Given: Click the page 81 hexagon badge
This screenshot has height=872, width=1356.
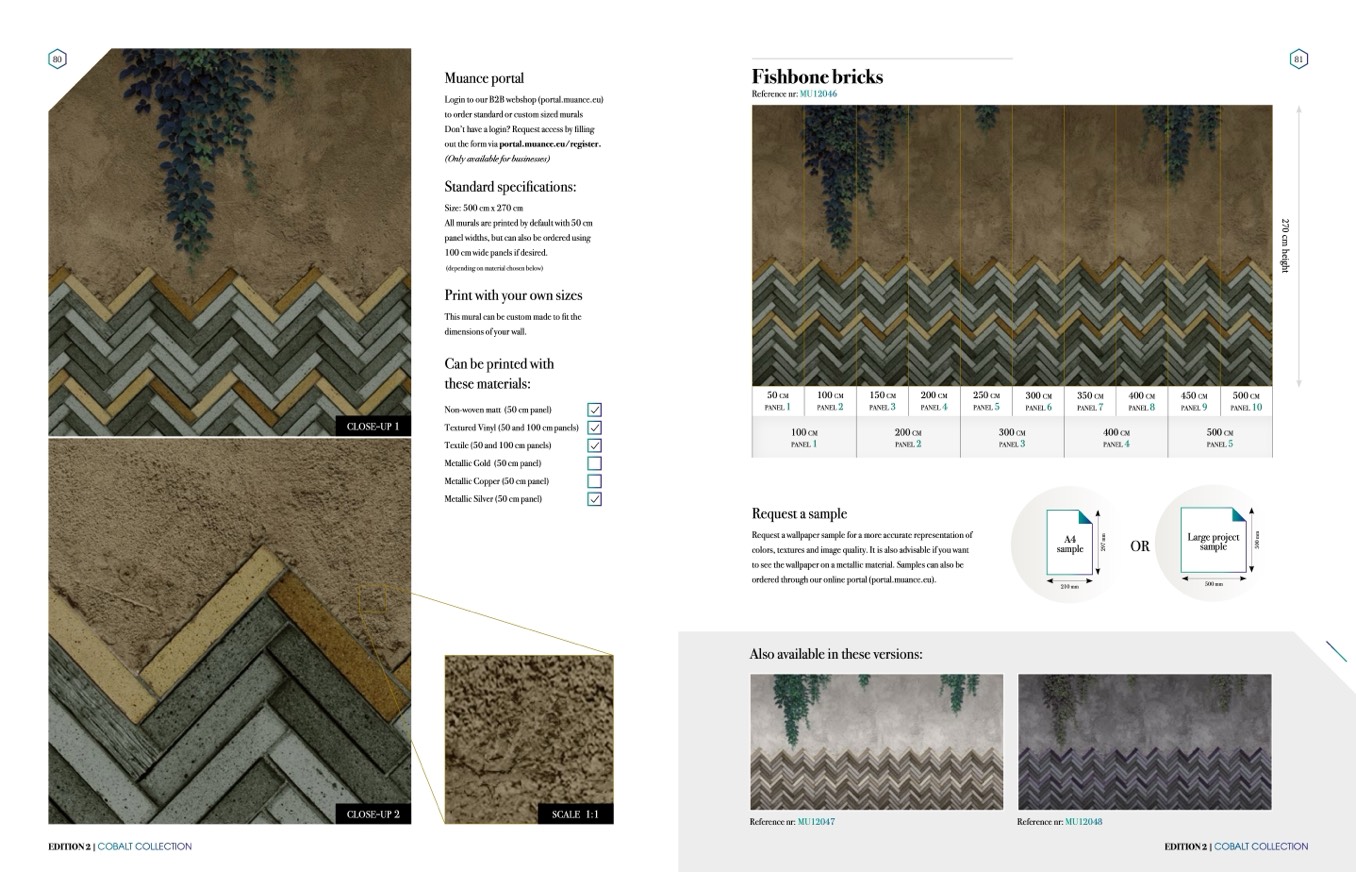Looking at the screenshot, I should coord(1298,59).
